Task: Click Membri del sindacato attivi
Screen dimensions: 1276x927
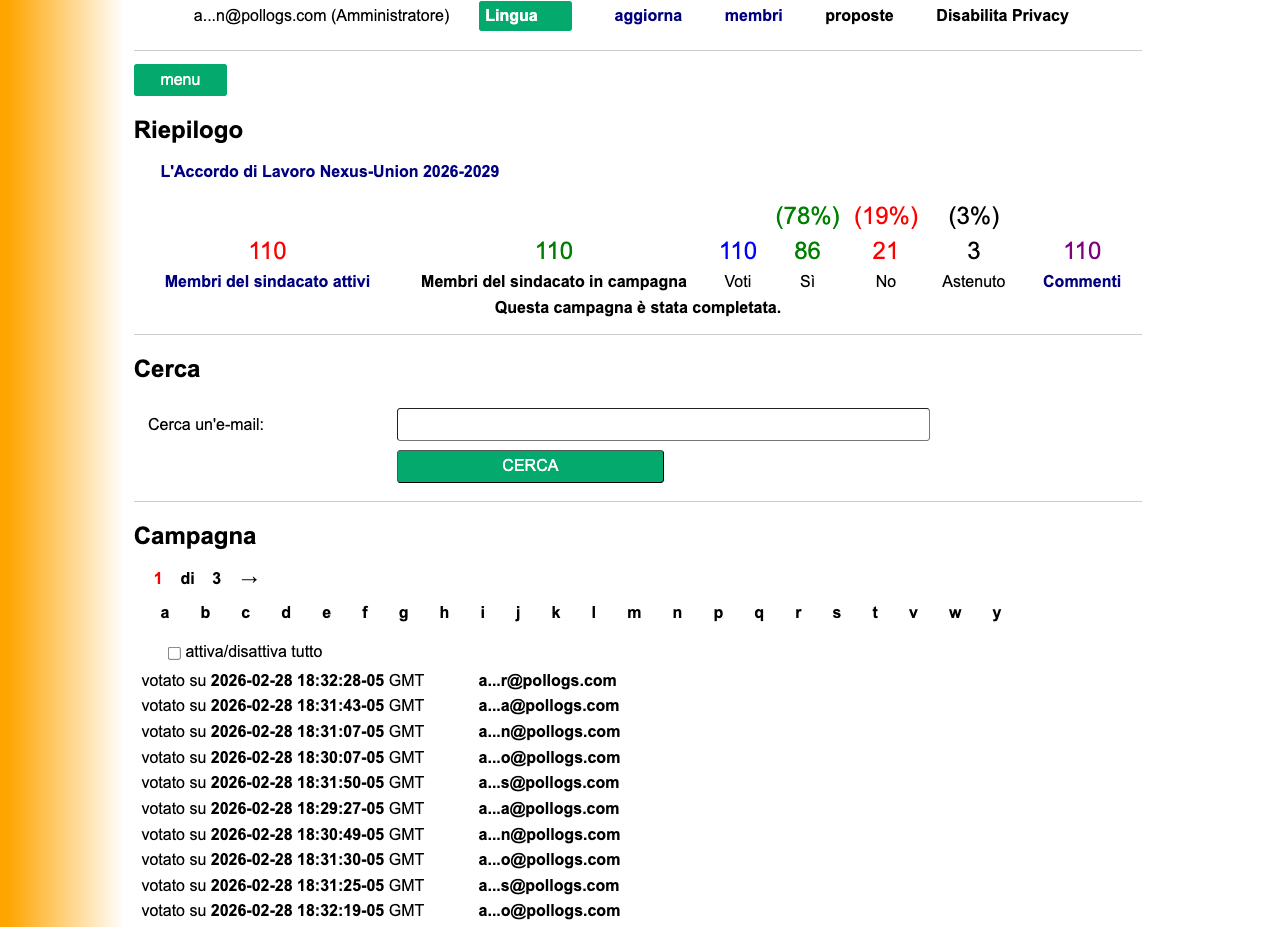Action: click(267, 281)
